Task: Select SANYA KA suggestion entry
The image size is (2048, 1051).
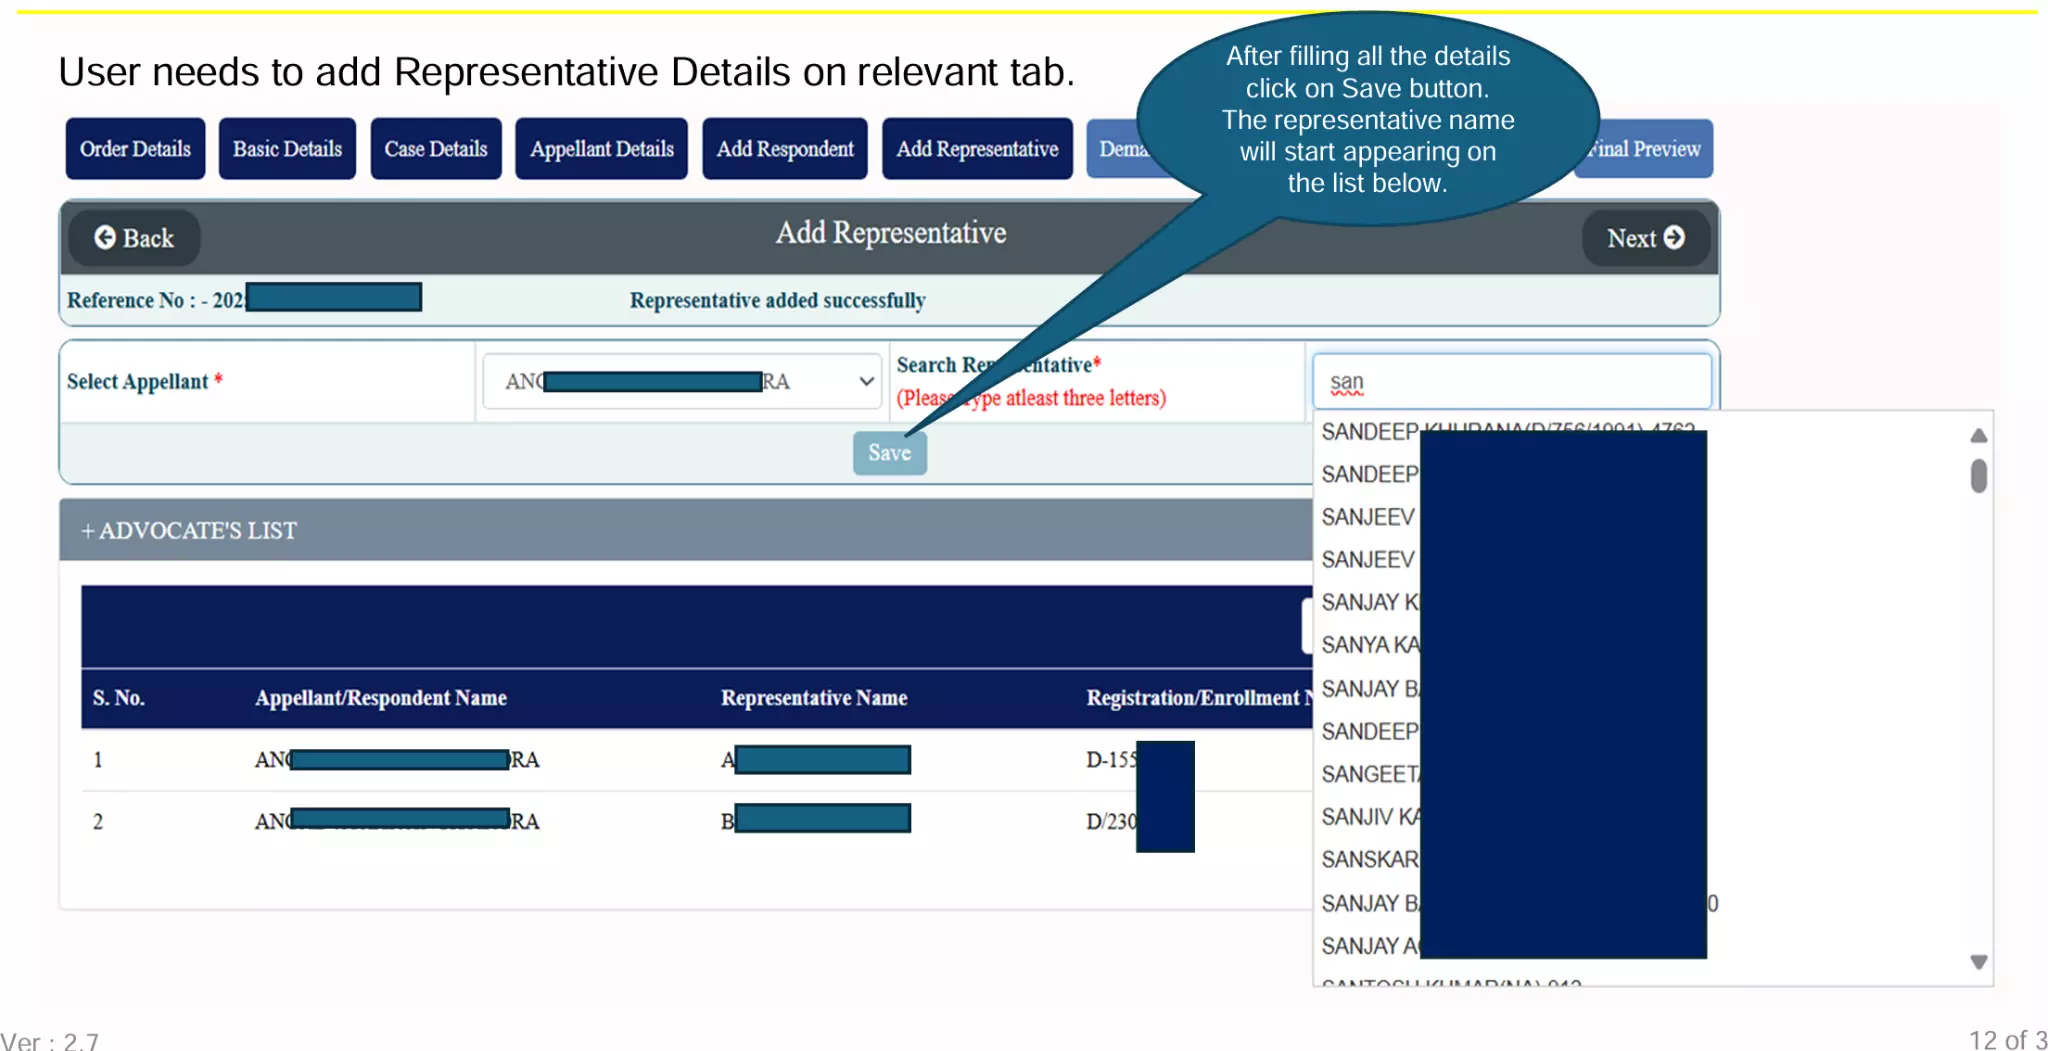Action: point(1370,645)
